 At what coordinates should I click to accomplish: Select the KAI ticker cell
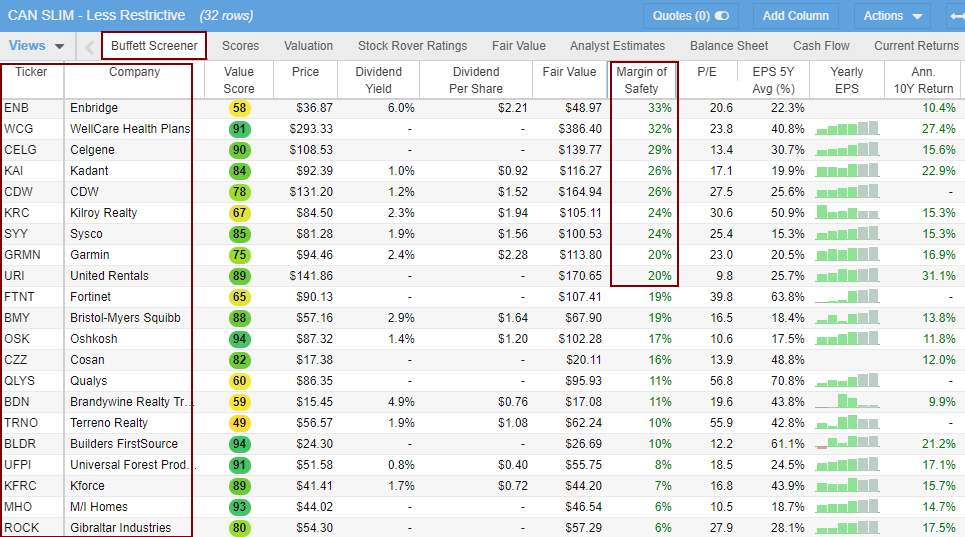[x=16, y=170]
